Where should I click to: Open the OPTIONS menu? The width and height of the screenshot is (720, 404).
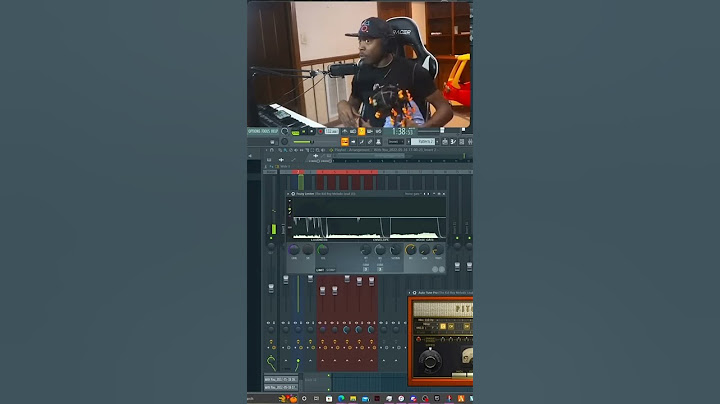tap(254, 131)
